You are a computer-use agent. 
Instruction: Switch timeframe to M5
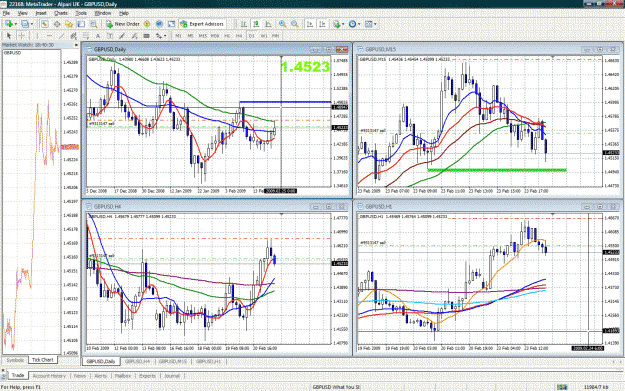point(191,36)
